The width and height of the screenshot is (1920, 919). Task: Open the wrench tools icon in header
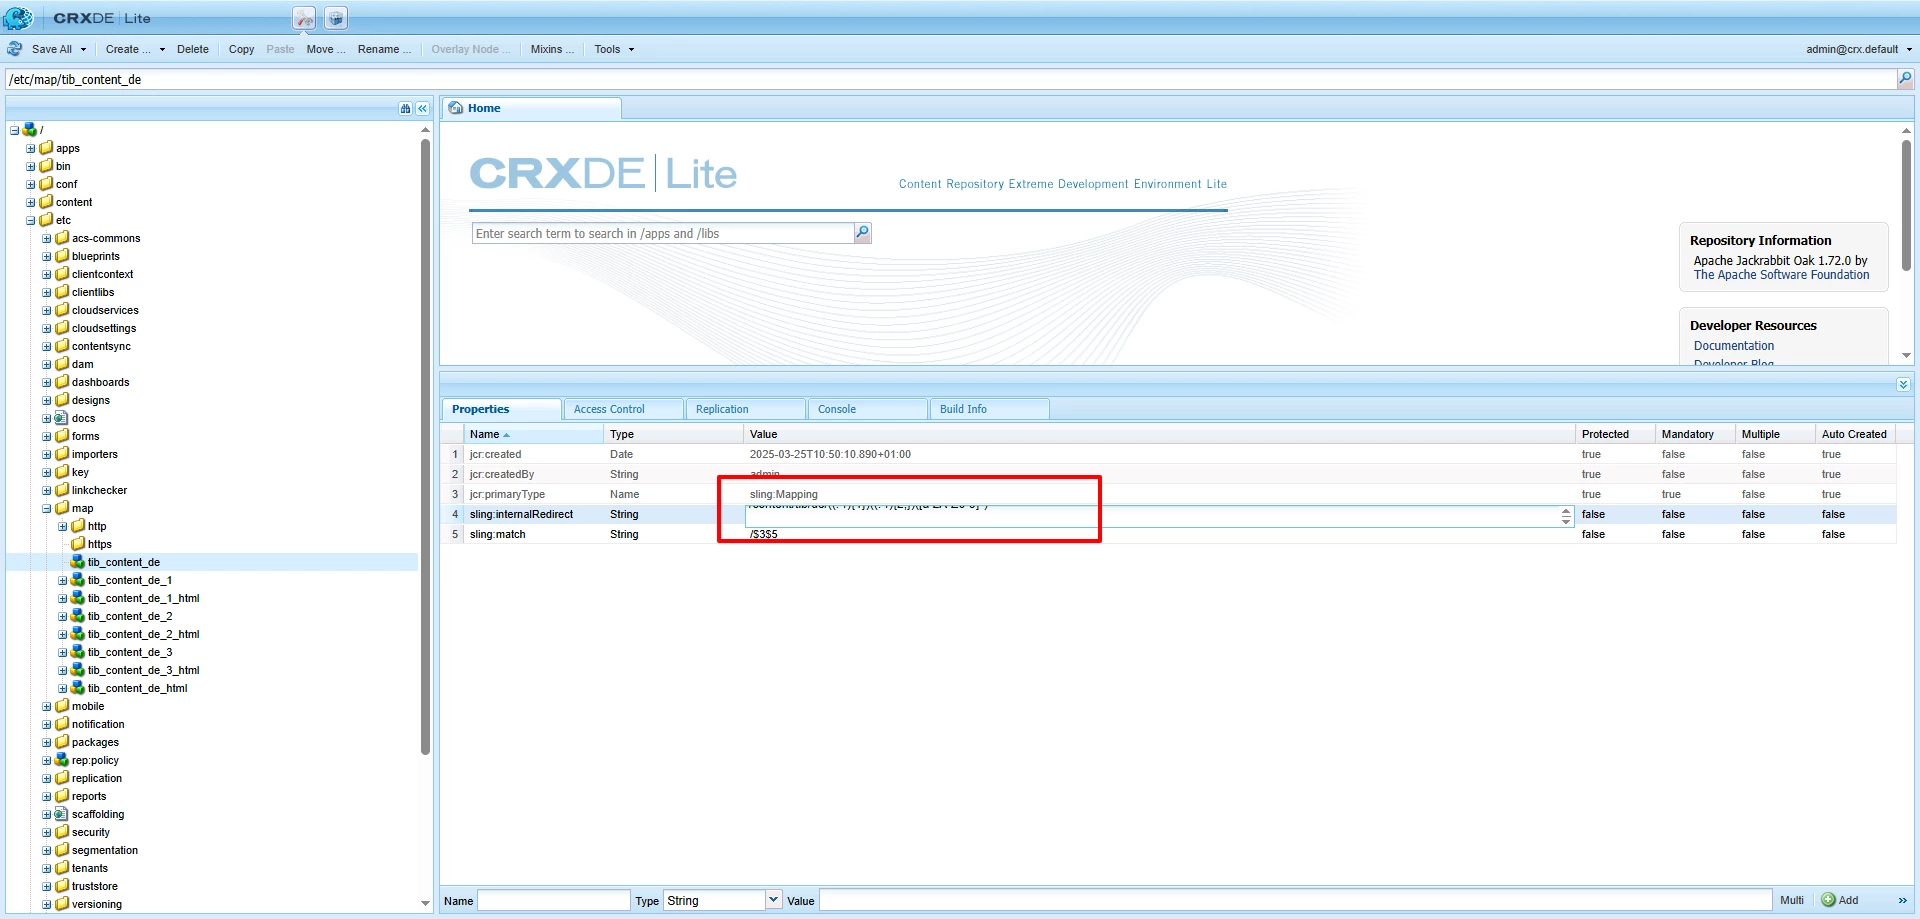(304, 18)
